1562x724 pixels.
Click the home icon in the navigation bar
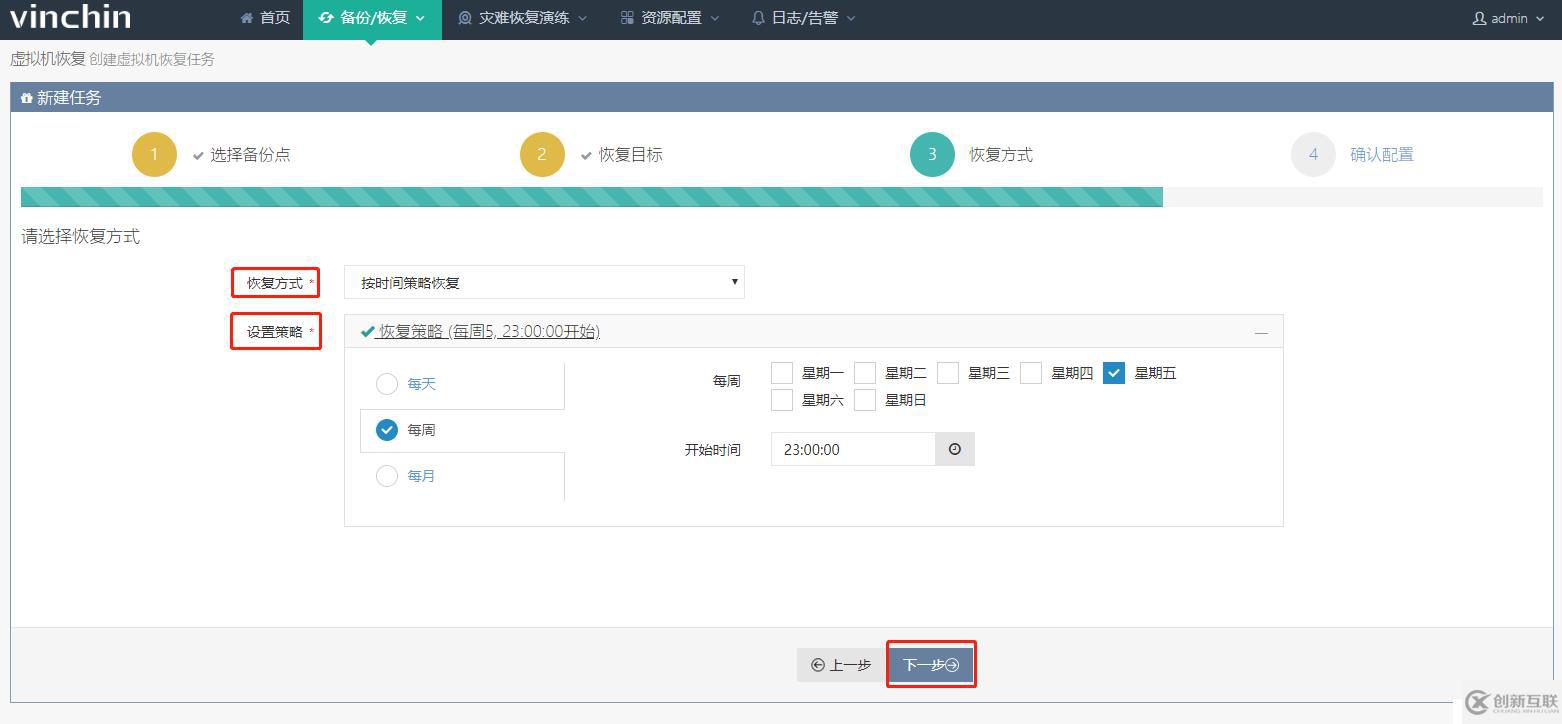pyautogui.click(x=247, y=17)
